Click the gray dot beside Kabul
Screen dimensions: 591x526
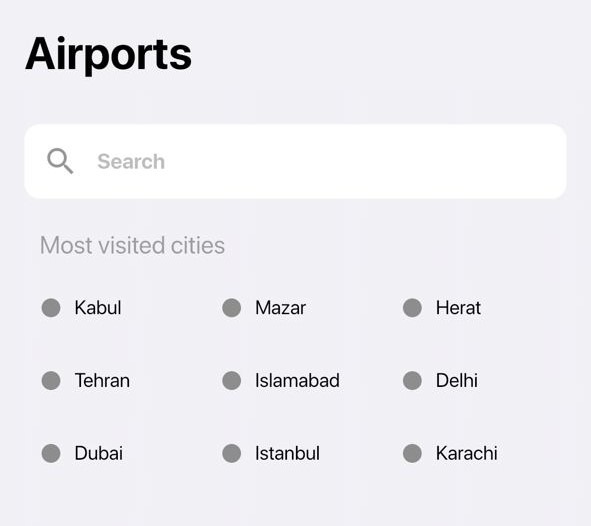point(51,308)
